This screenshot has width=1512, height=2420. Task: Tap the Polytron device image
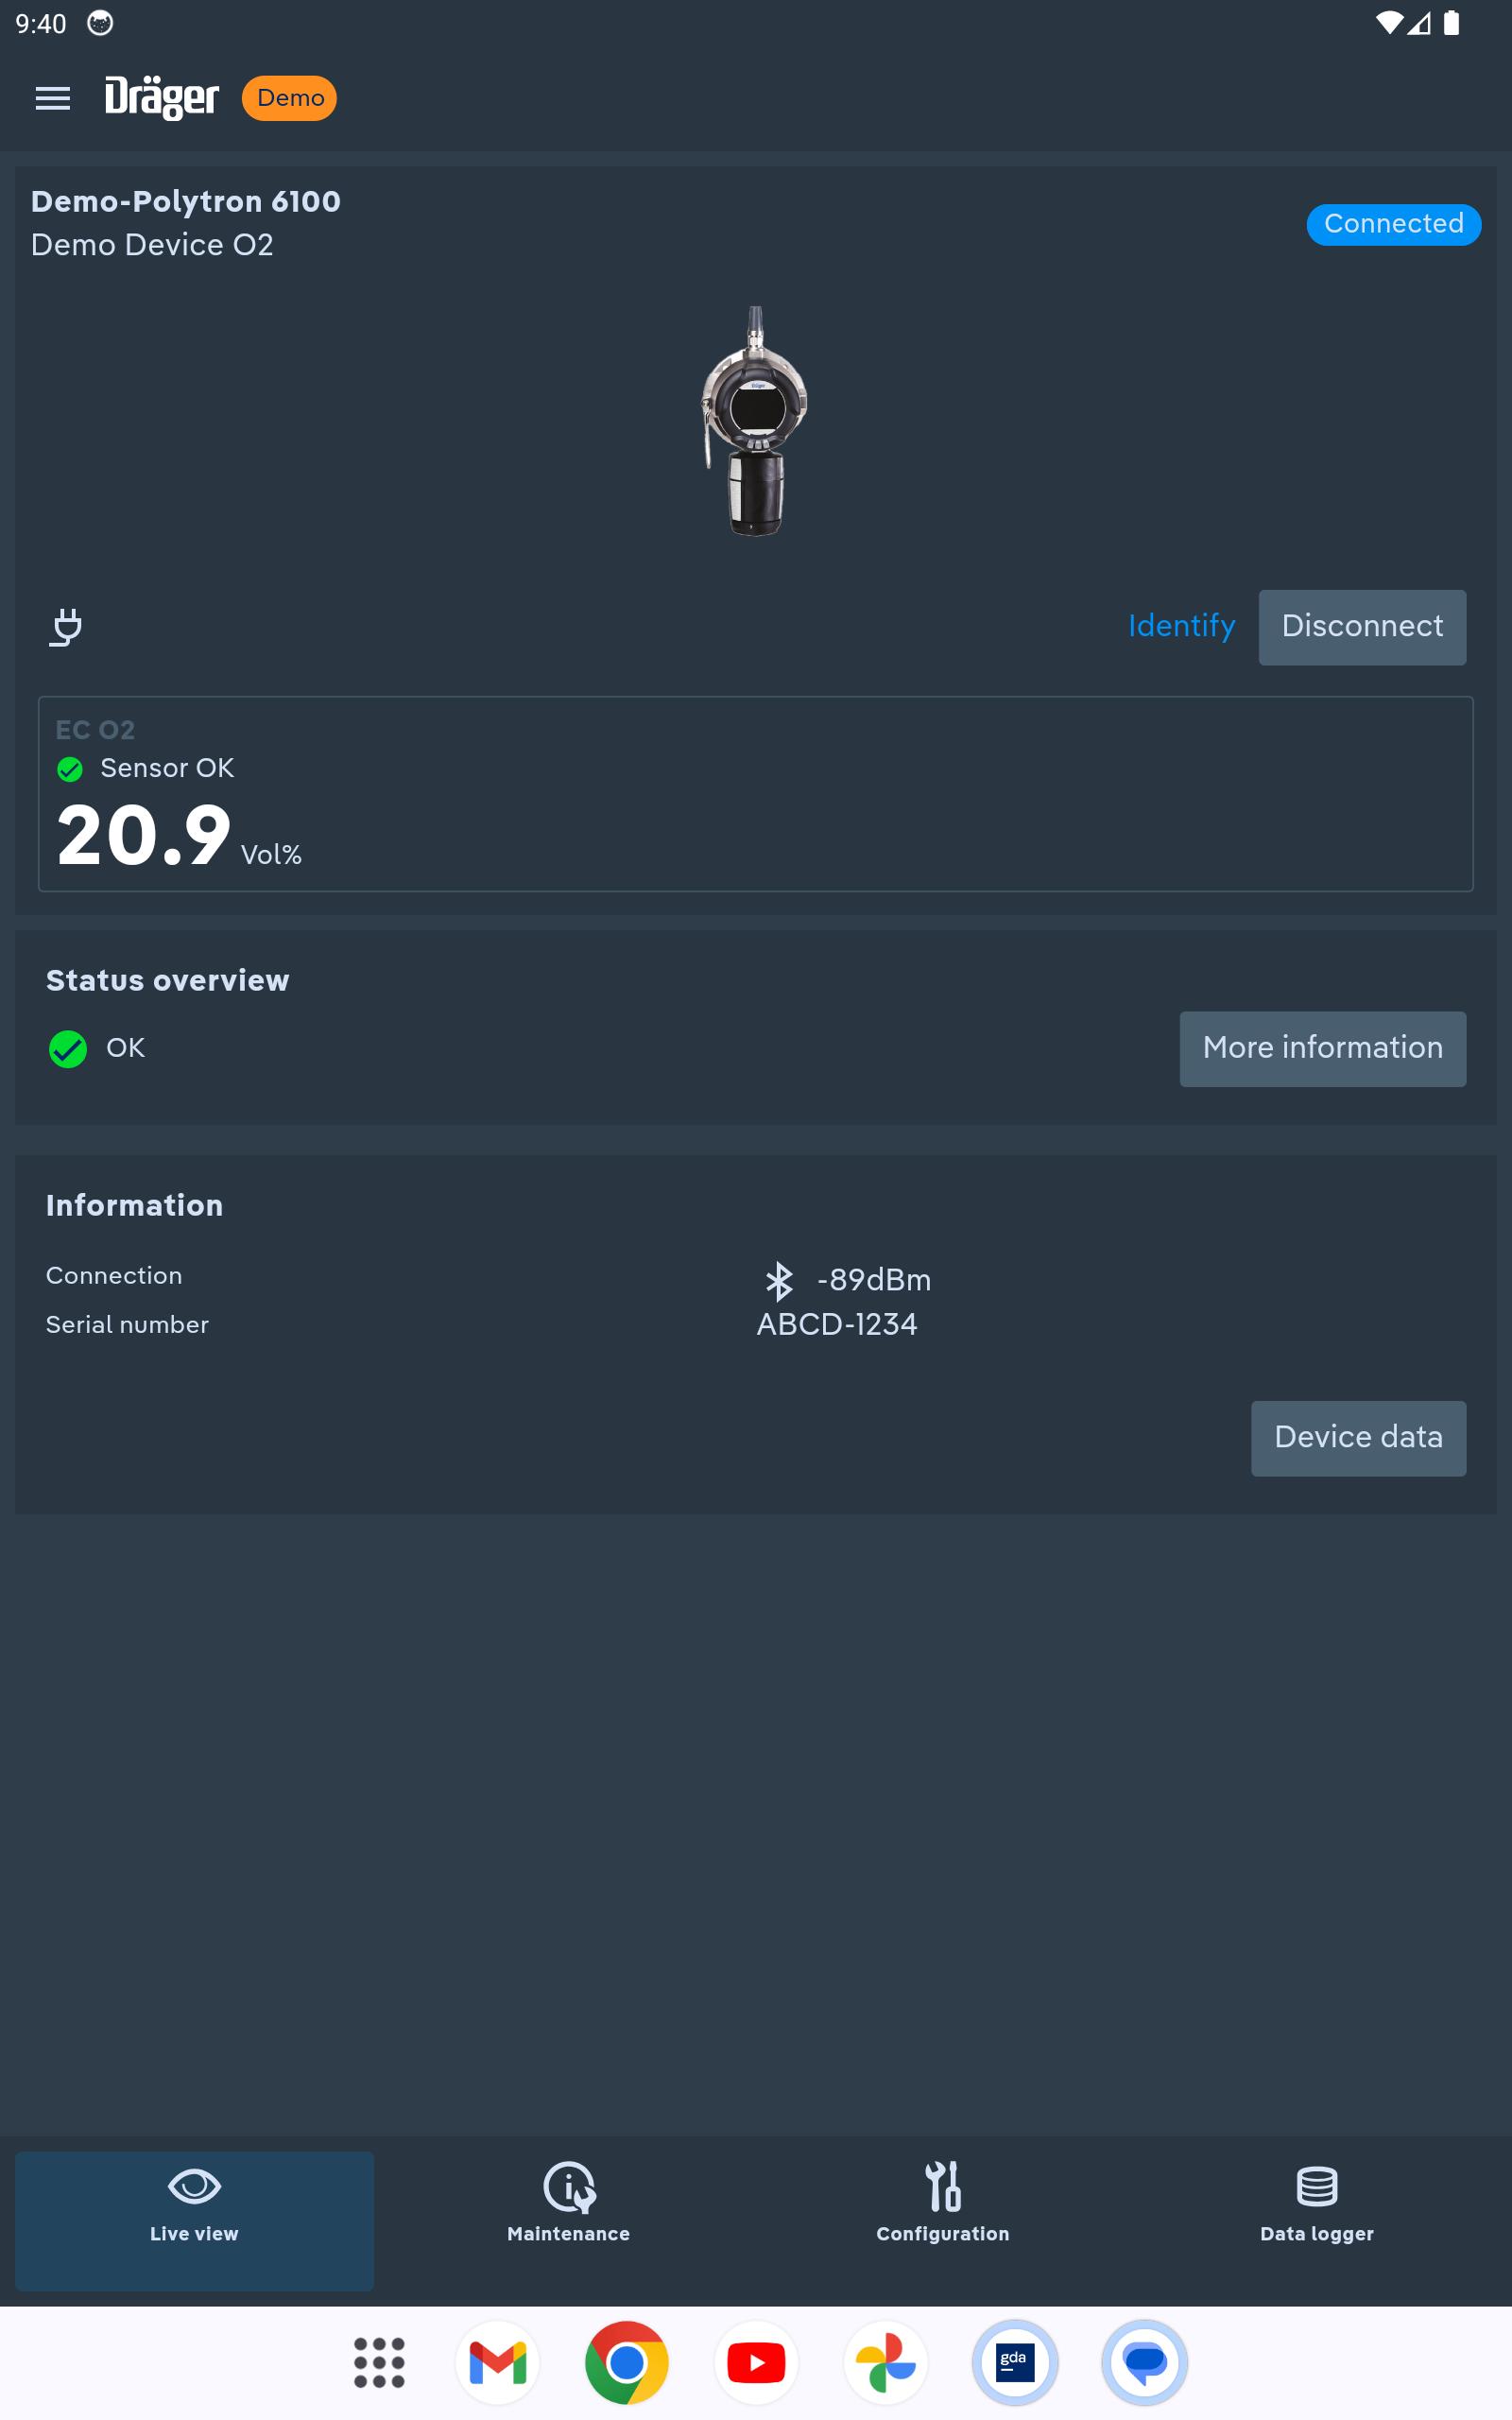755,421
